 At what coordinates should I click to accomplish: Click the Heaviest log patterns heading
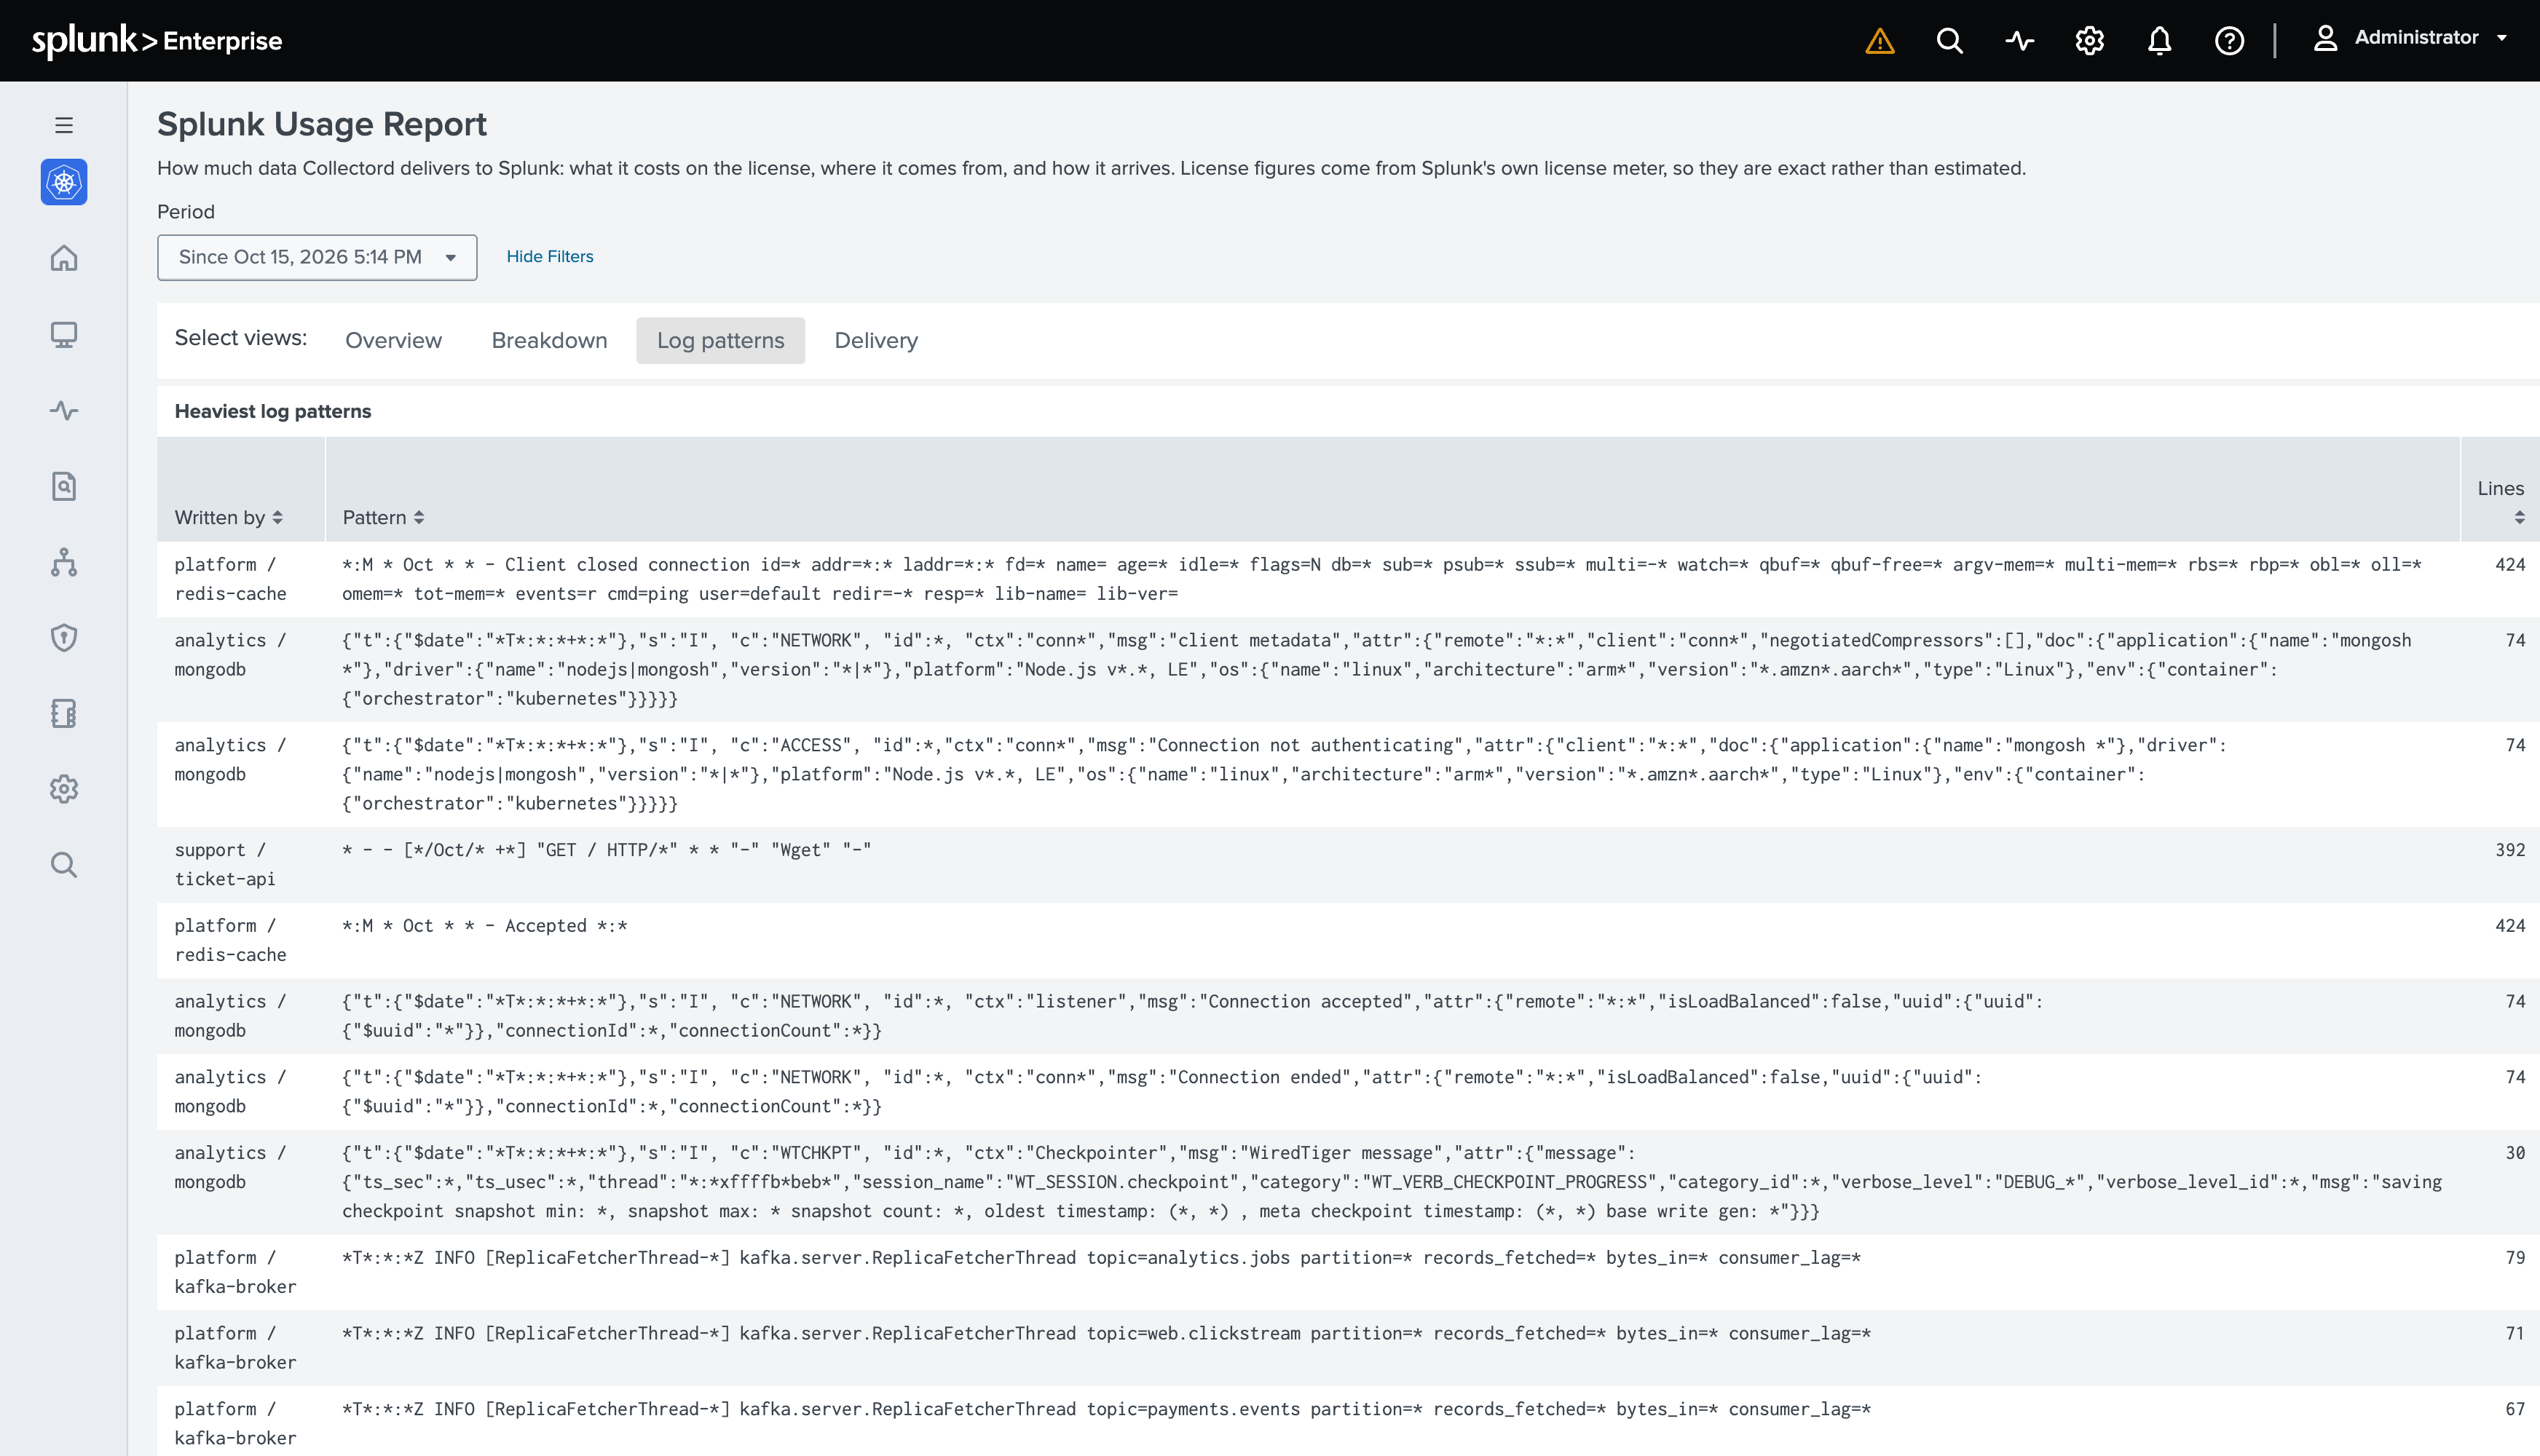273,411
